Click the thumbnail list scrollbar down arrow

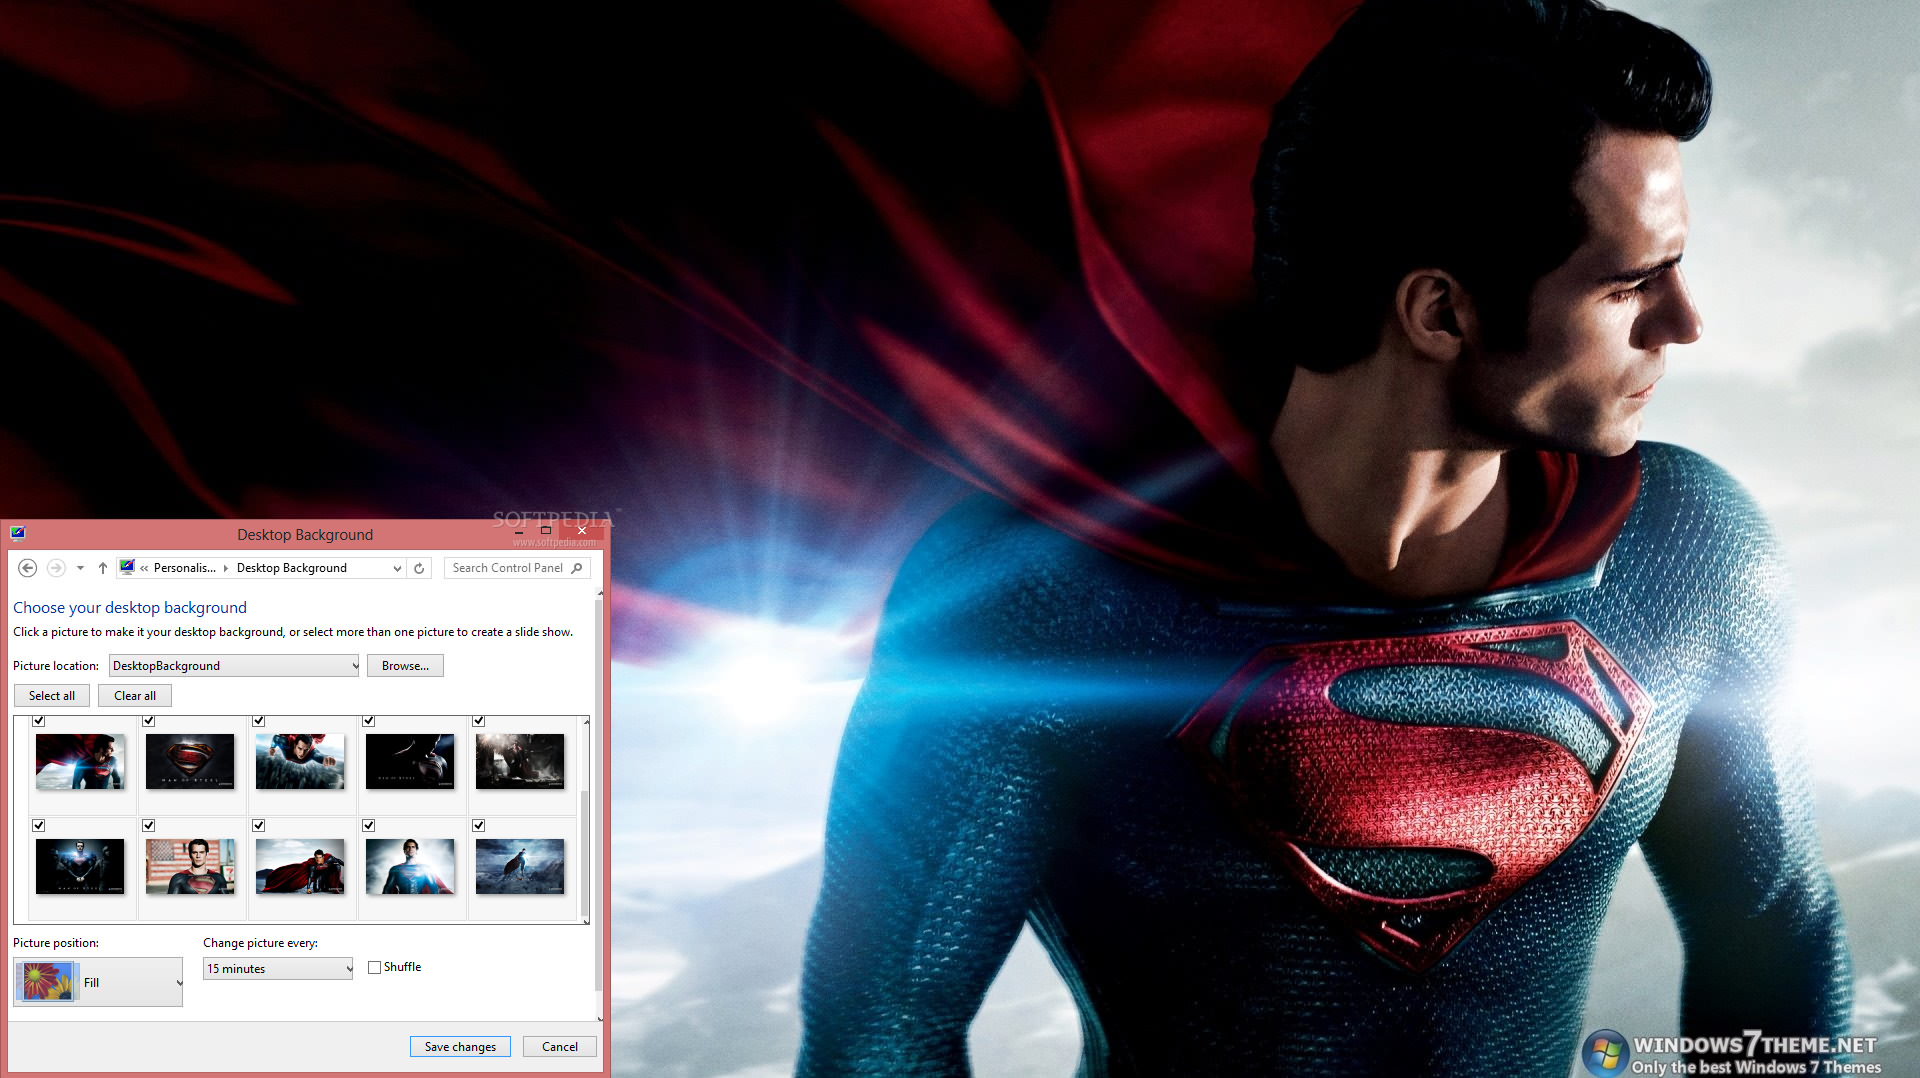(x=586, y=920)
